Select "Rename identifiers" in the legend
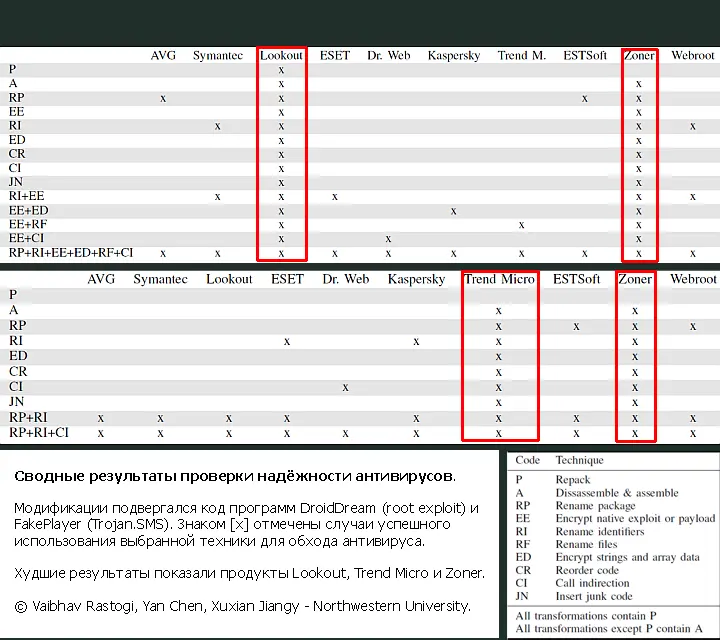 click(600, 531)
